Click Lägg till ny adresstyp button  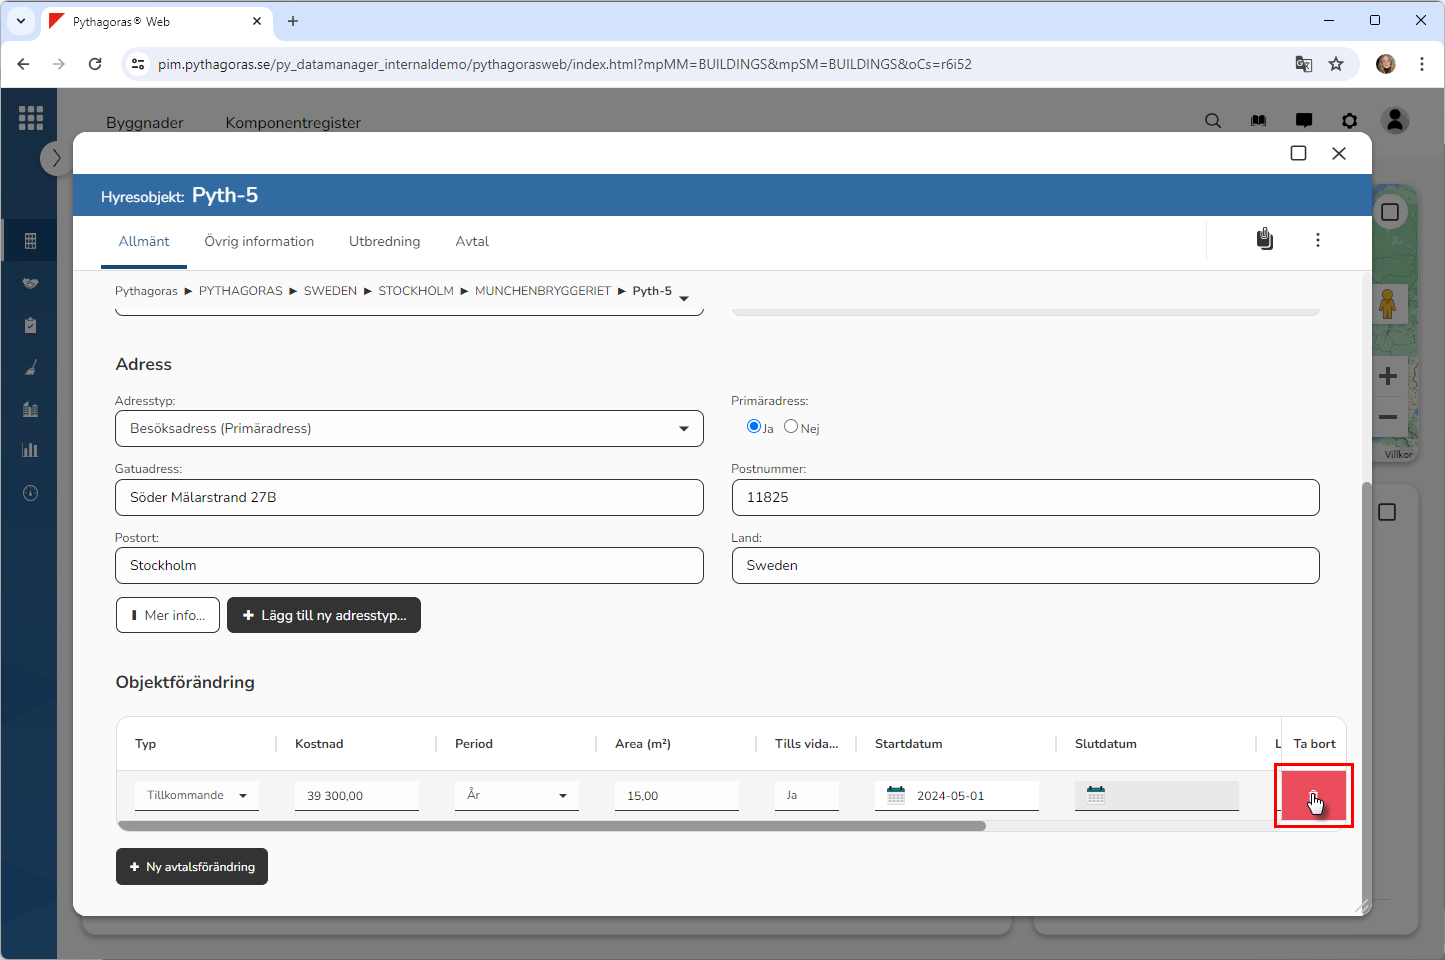click(x=324, y=616)
